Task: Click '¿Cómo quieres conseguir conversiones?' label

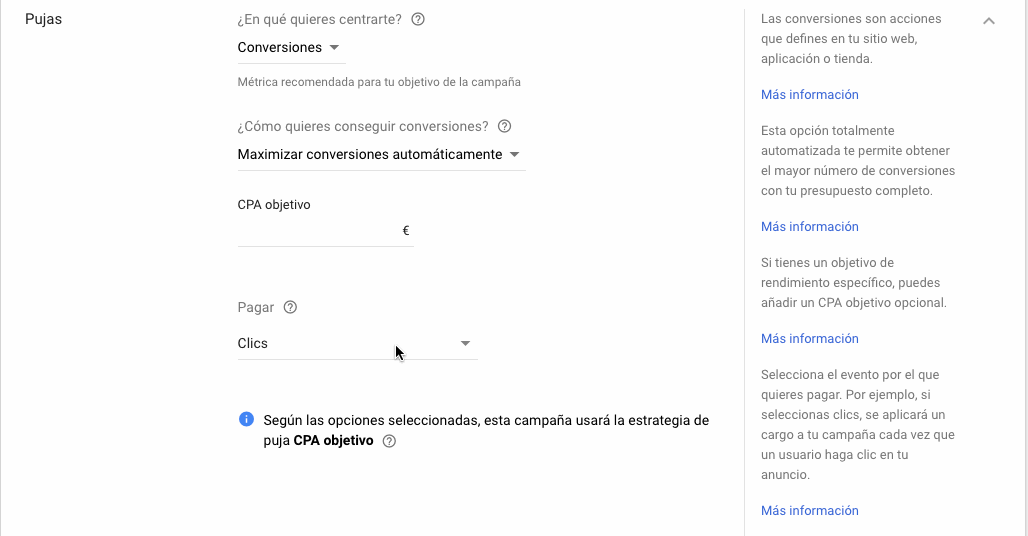Action: tap(363, 126)
